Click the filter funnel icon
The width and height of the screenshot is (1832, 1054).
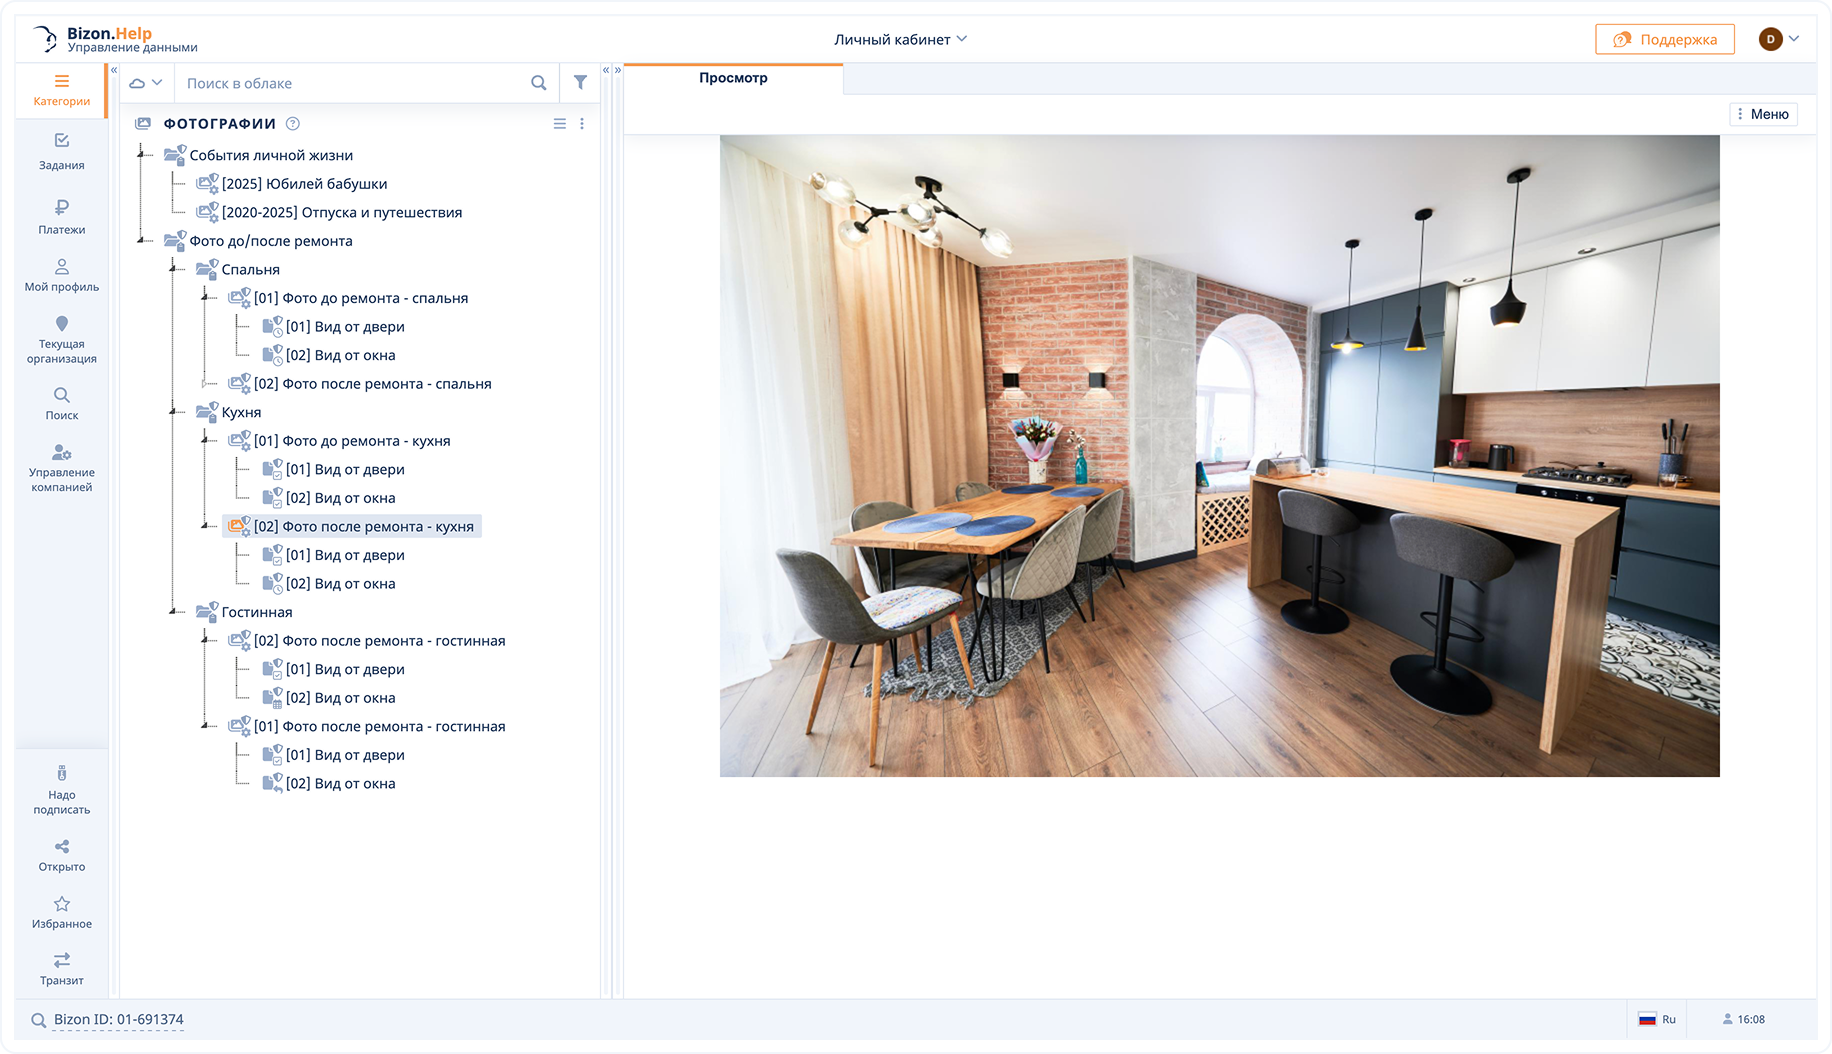tap(580, 83)
